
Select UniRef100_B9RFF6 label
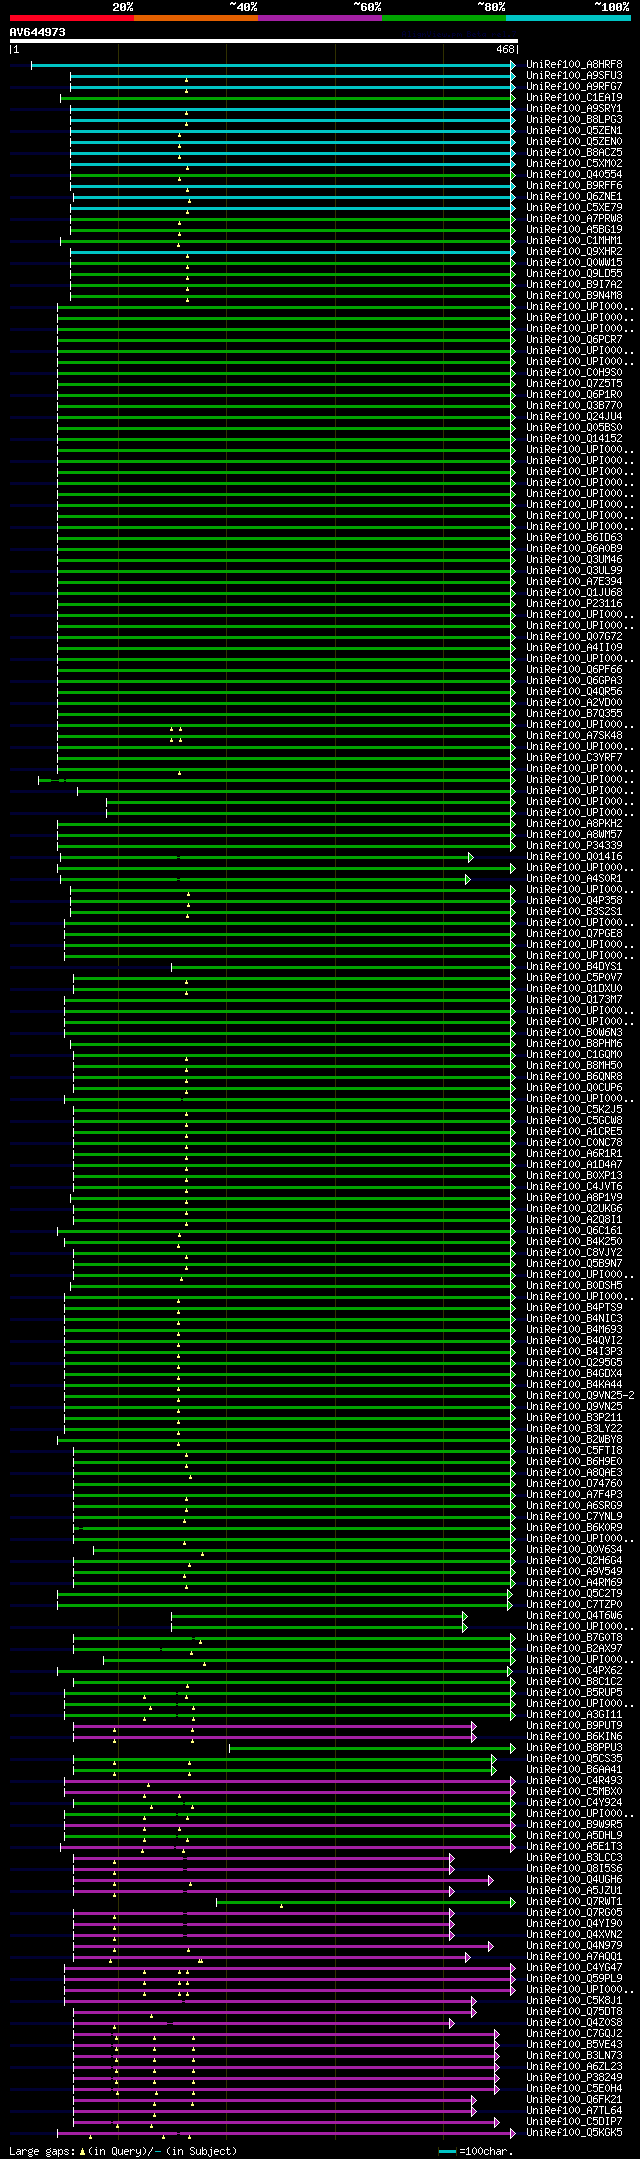(574, 186)
